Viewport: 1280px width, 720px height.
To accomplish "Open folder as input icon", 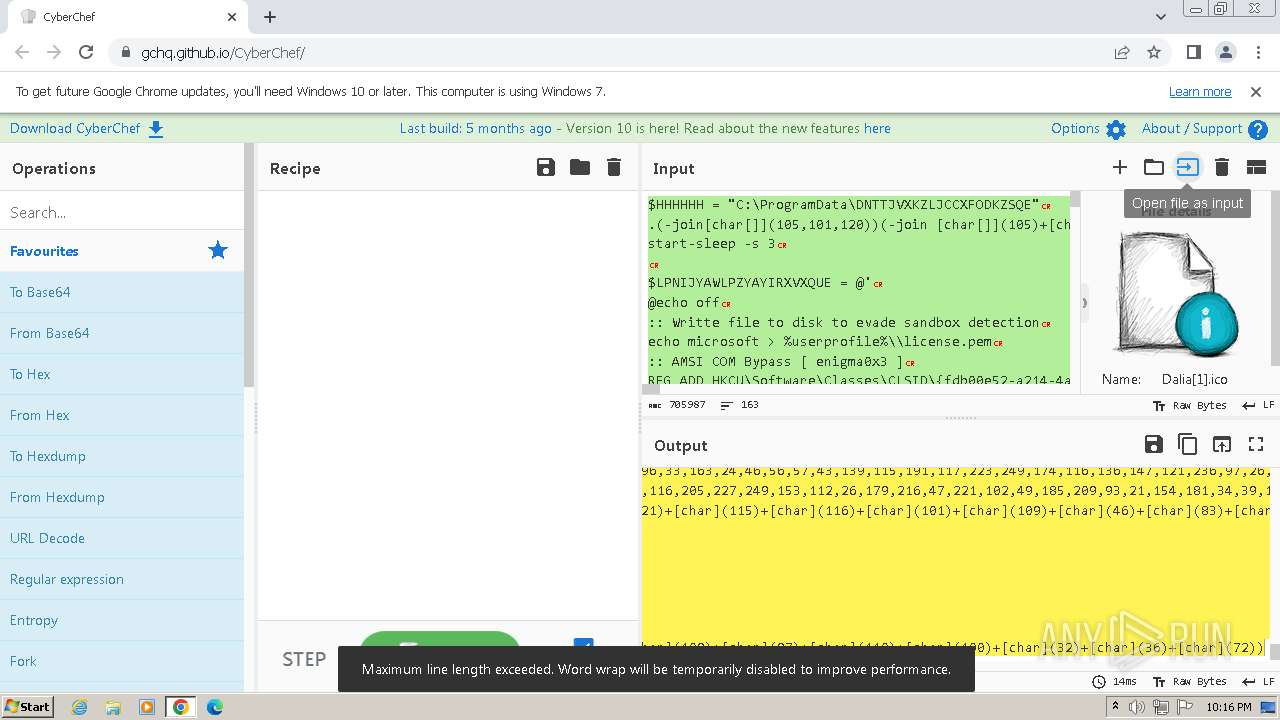I will point(1154,168).
